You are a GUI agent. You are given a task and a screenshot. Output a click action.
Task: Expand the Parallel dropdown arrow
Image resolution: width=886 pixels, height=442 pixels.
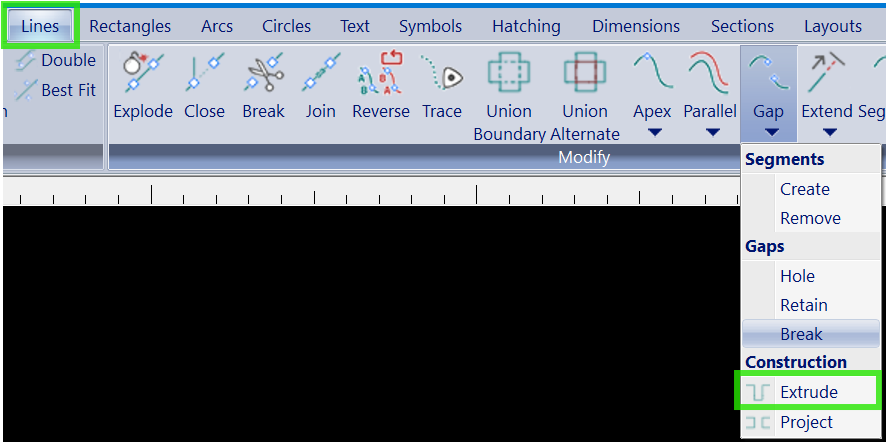(713, 133)
